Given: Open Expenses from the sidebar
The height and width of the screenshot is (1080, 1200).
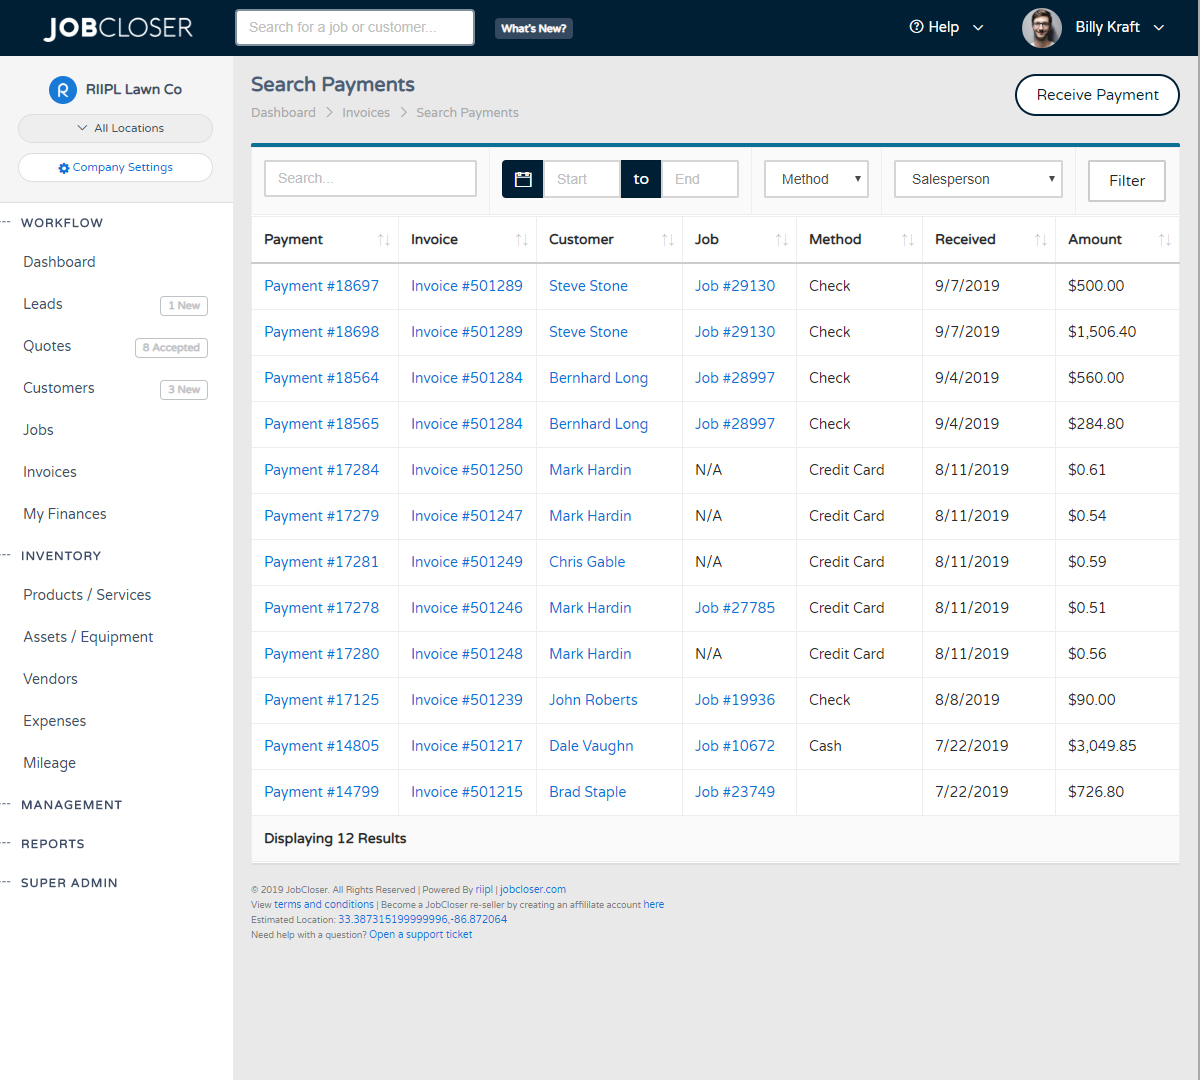Looking at the screenshot, I should [x=54, y=720].
